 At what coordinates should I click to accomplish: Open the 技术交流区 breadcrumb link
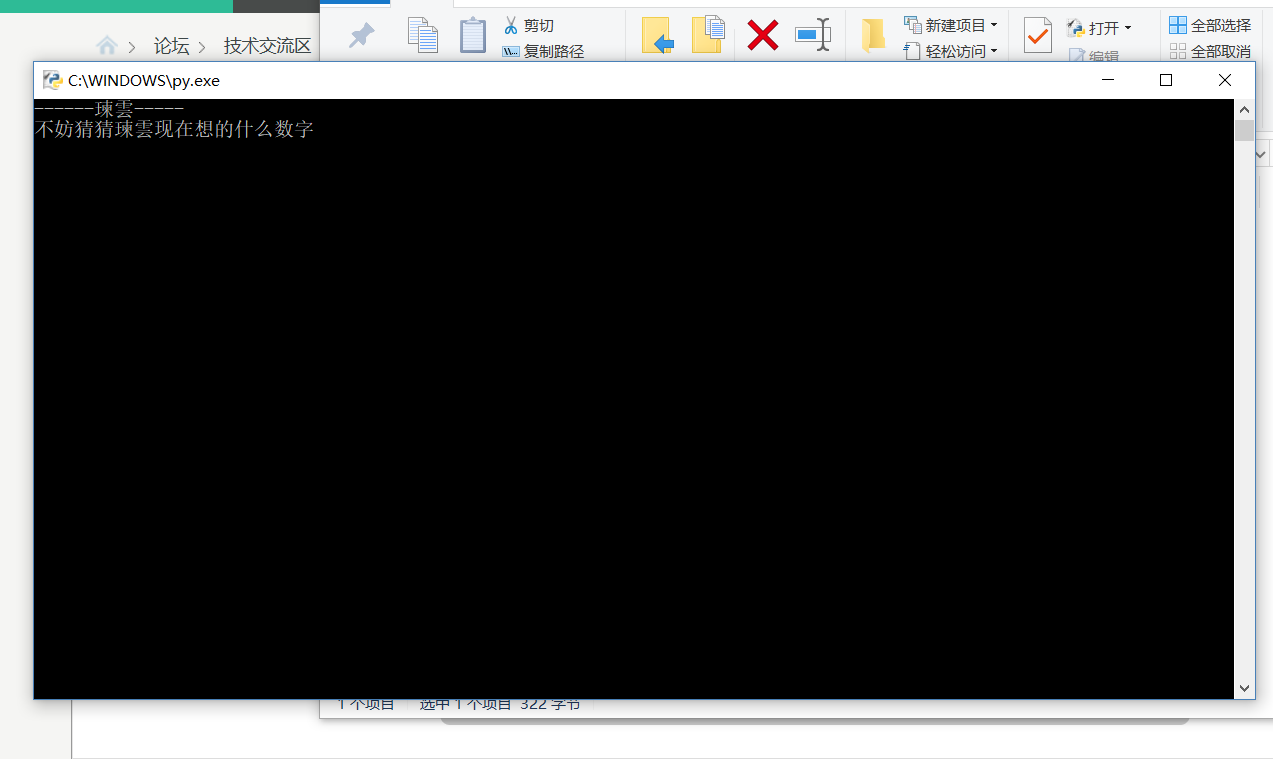point(267,46)
